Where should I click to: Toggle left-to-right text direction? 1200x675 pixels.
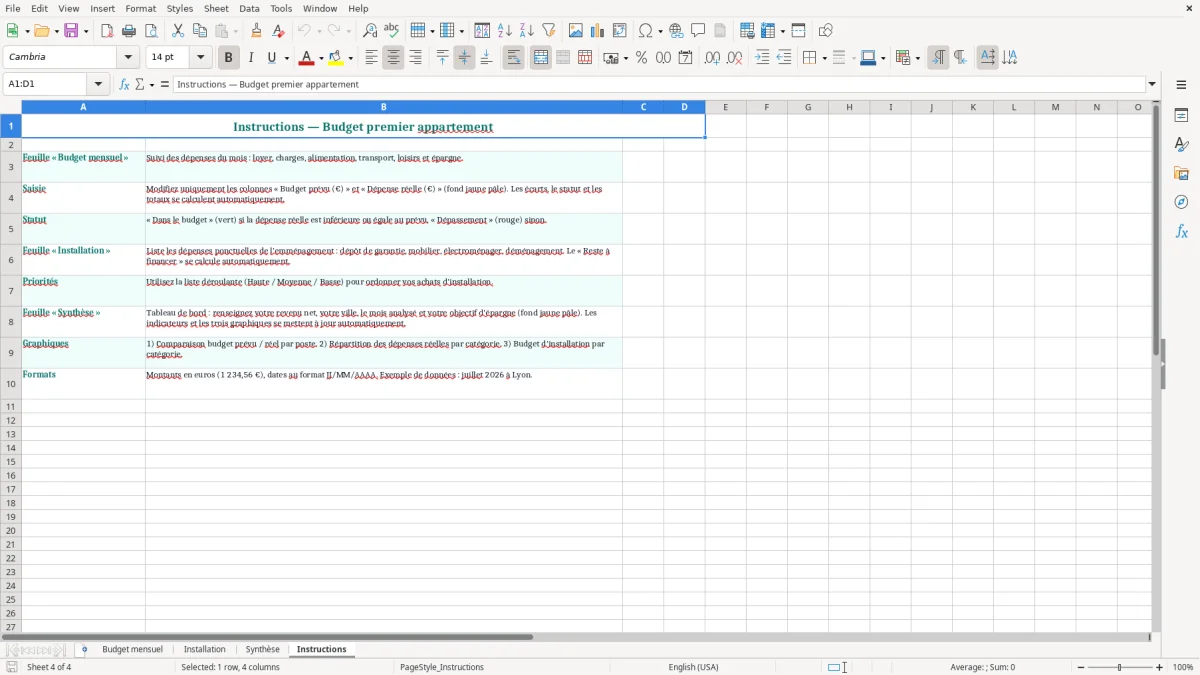click(x=938, y=58)
